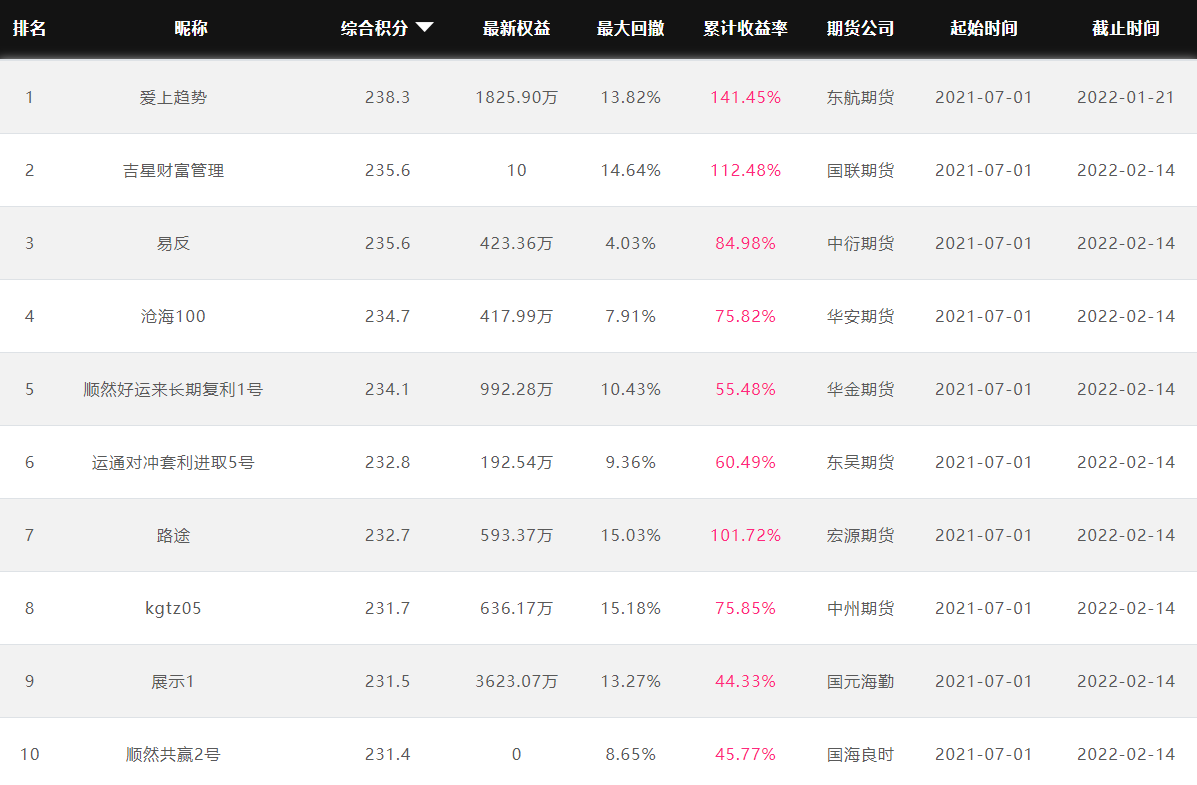Click score value 232.8

pos(387,463)
